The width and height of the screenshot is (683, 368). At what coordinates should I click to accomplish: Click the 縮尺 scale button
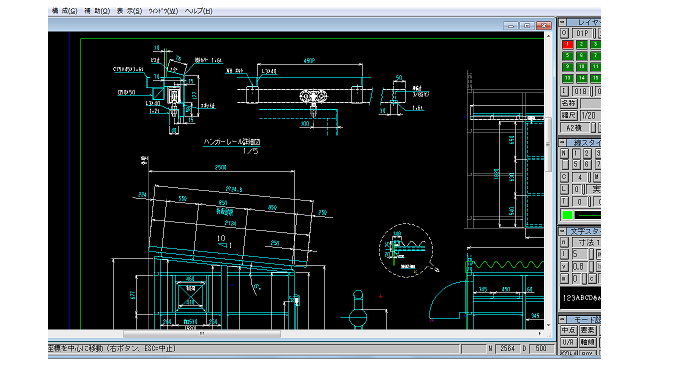568,115
